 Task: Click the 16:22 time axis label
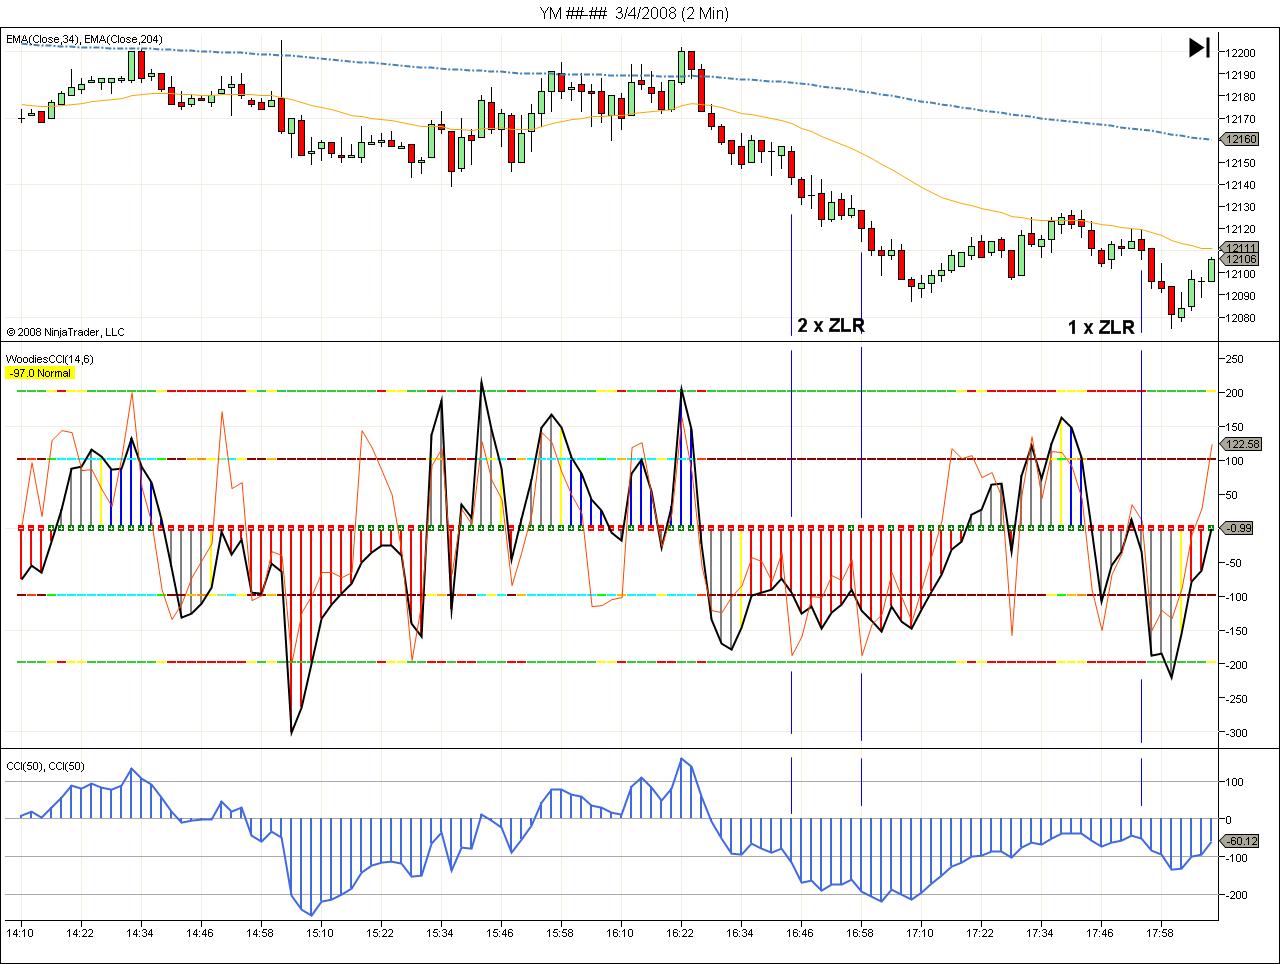coord(681,933)
